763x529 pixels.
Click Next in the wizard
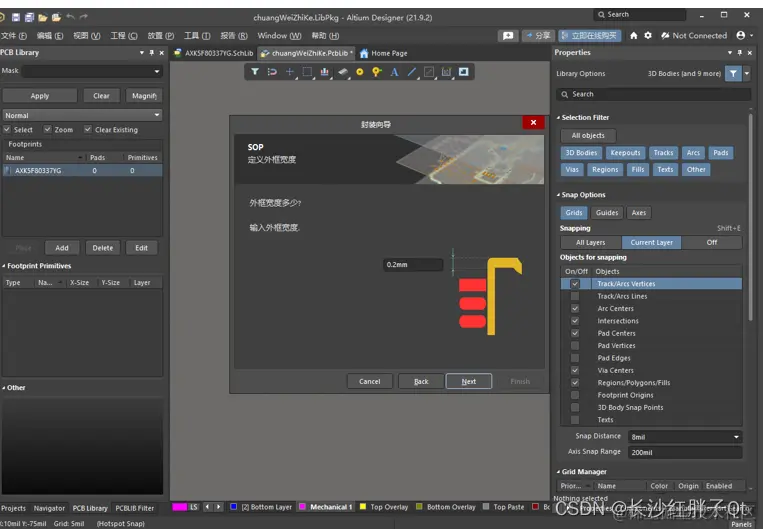coord(469,382)
